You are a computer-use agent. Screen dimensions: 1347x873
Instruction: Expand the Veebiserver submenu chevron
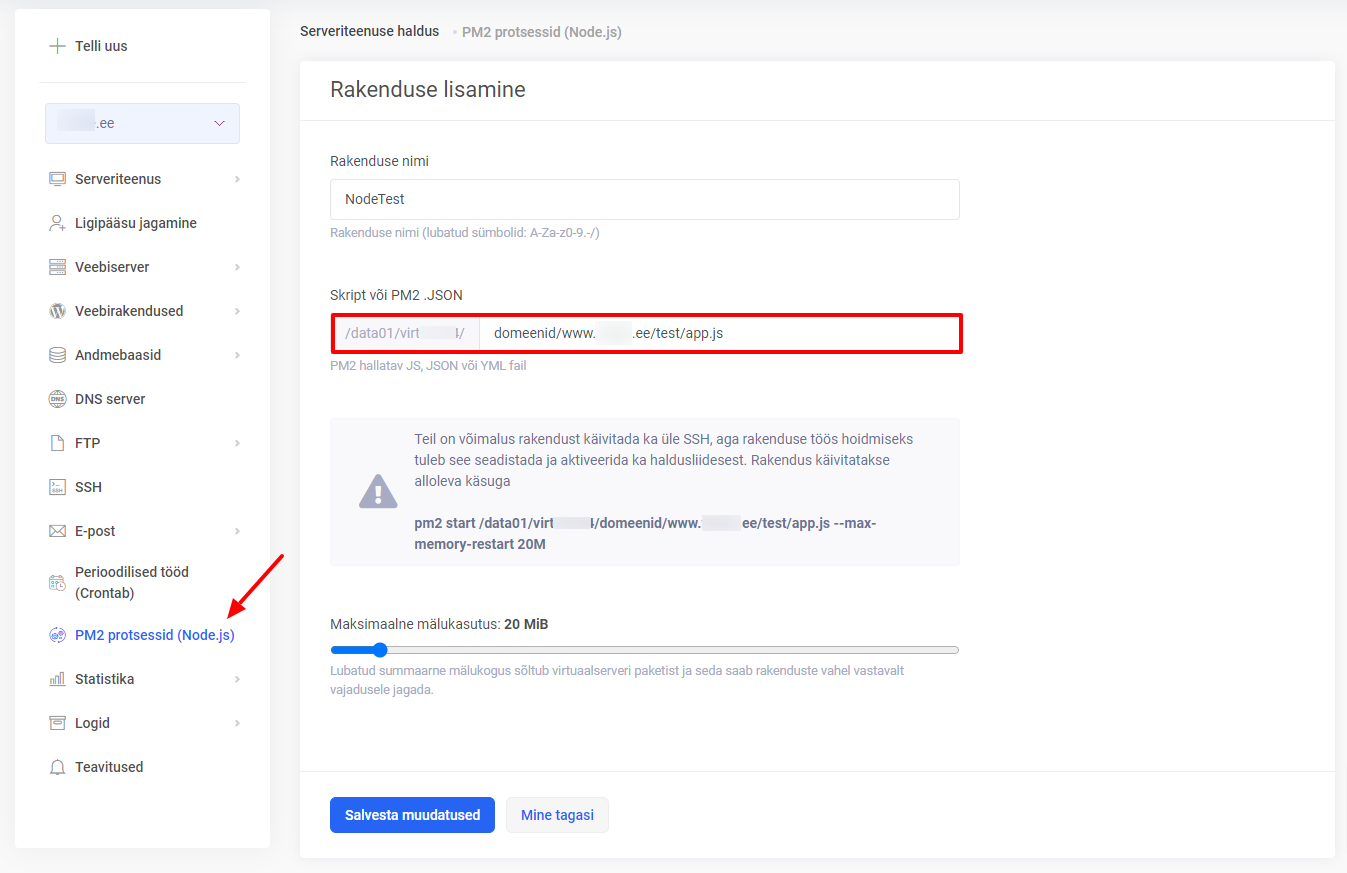tap(237, 267)
